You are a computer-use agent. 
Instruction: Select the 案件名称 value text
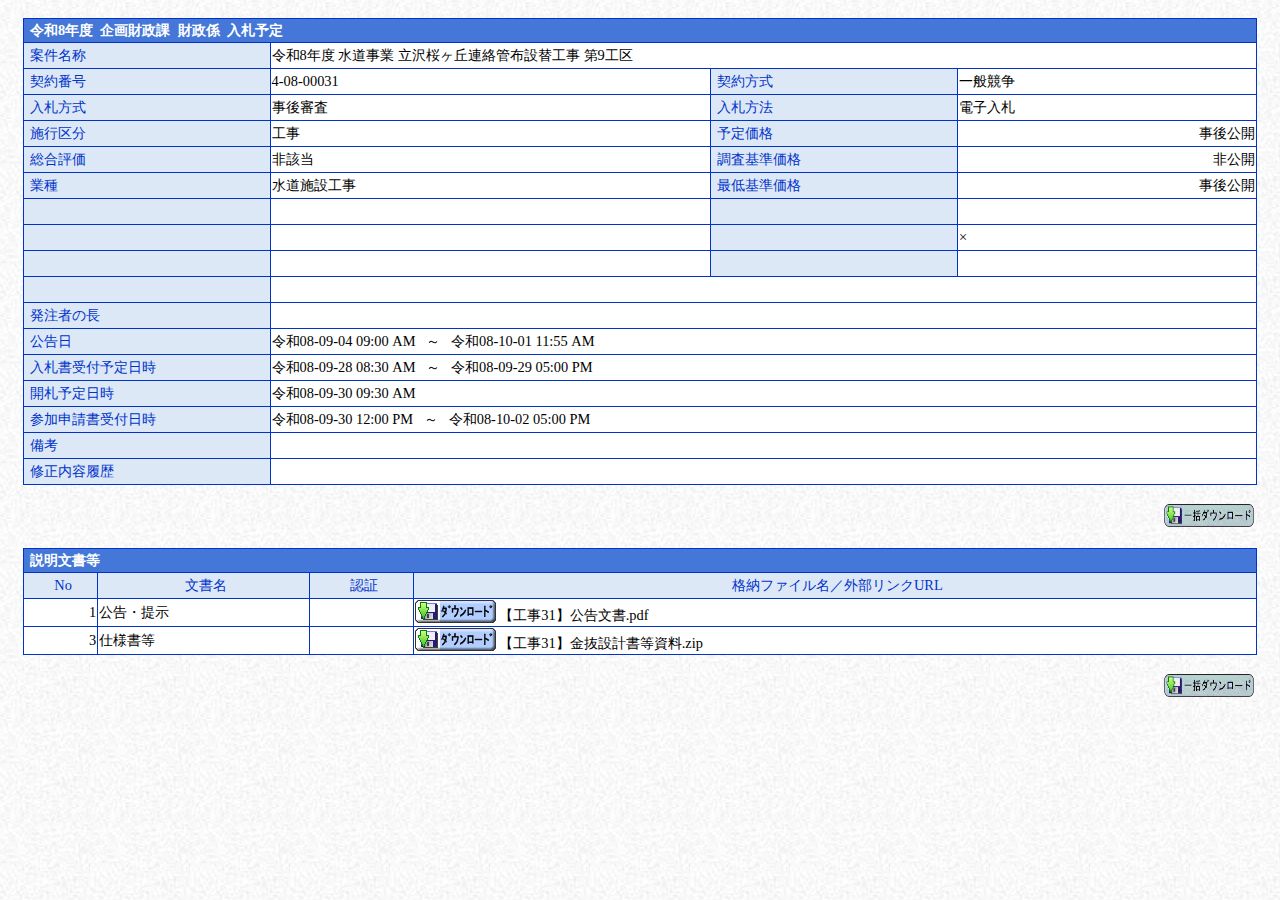tap(452, 56)
